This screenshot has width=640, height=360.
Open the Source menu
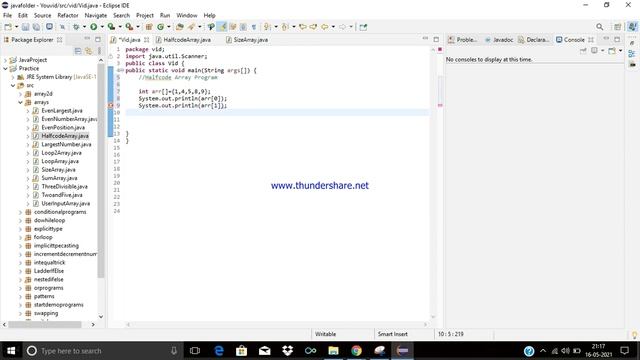coord(42,15)
